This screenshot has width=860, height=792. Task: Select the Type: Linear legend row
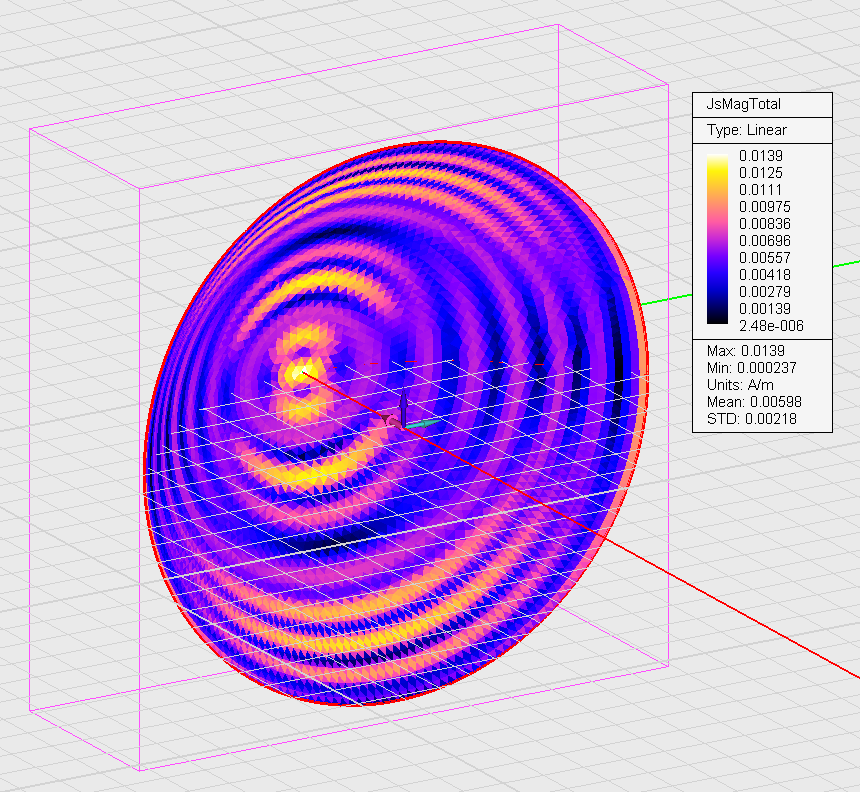tap(747, 130)
